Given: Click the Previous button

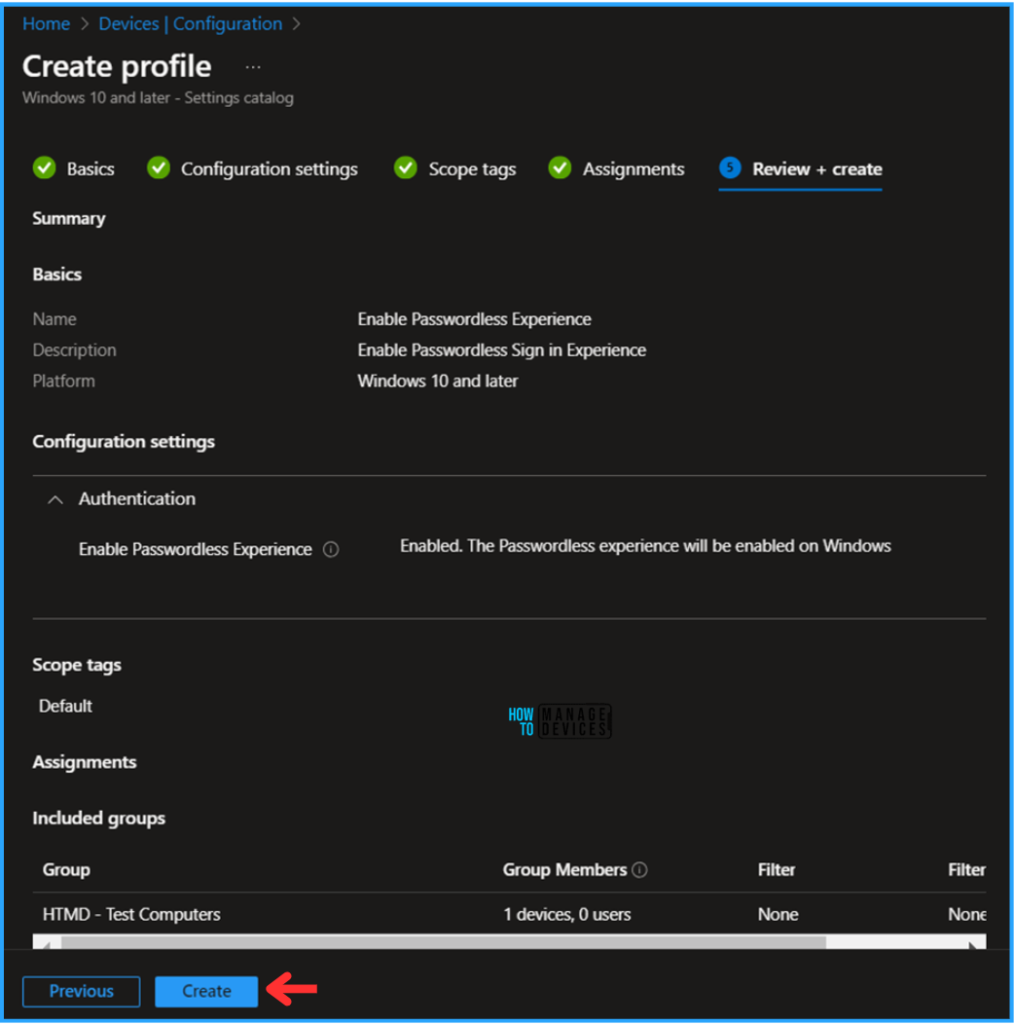Looking at the screenshot, I should [81, 991].
